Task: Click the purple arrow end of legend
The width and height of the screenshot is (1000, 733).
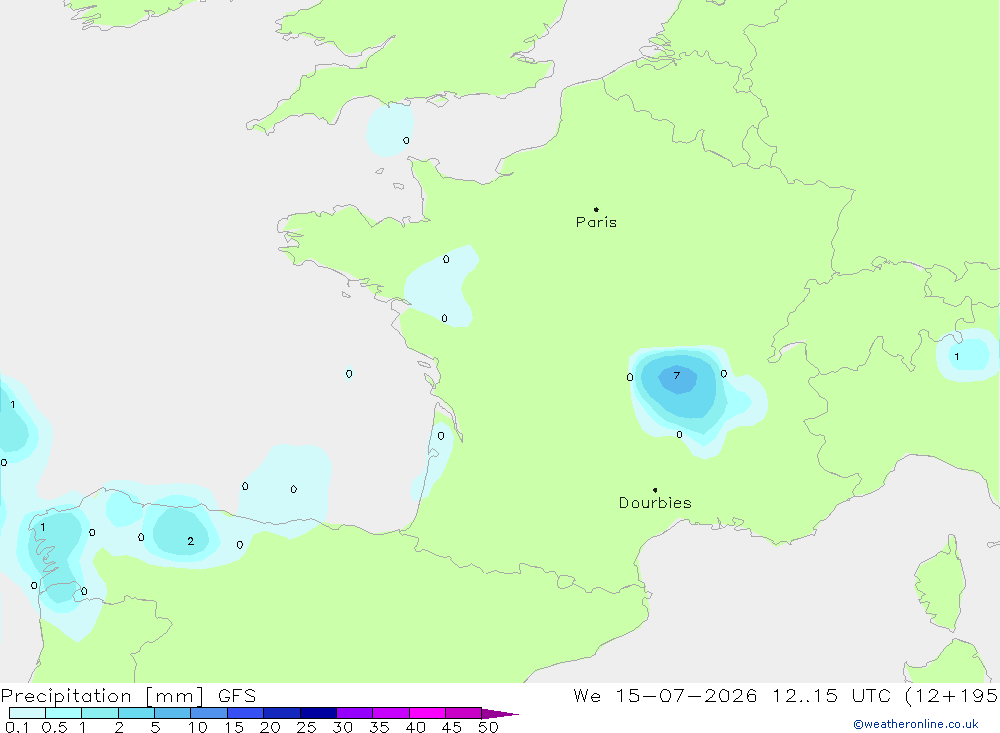Action: pos(500,713)
